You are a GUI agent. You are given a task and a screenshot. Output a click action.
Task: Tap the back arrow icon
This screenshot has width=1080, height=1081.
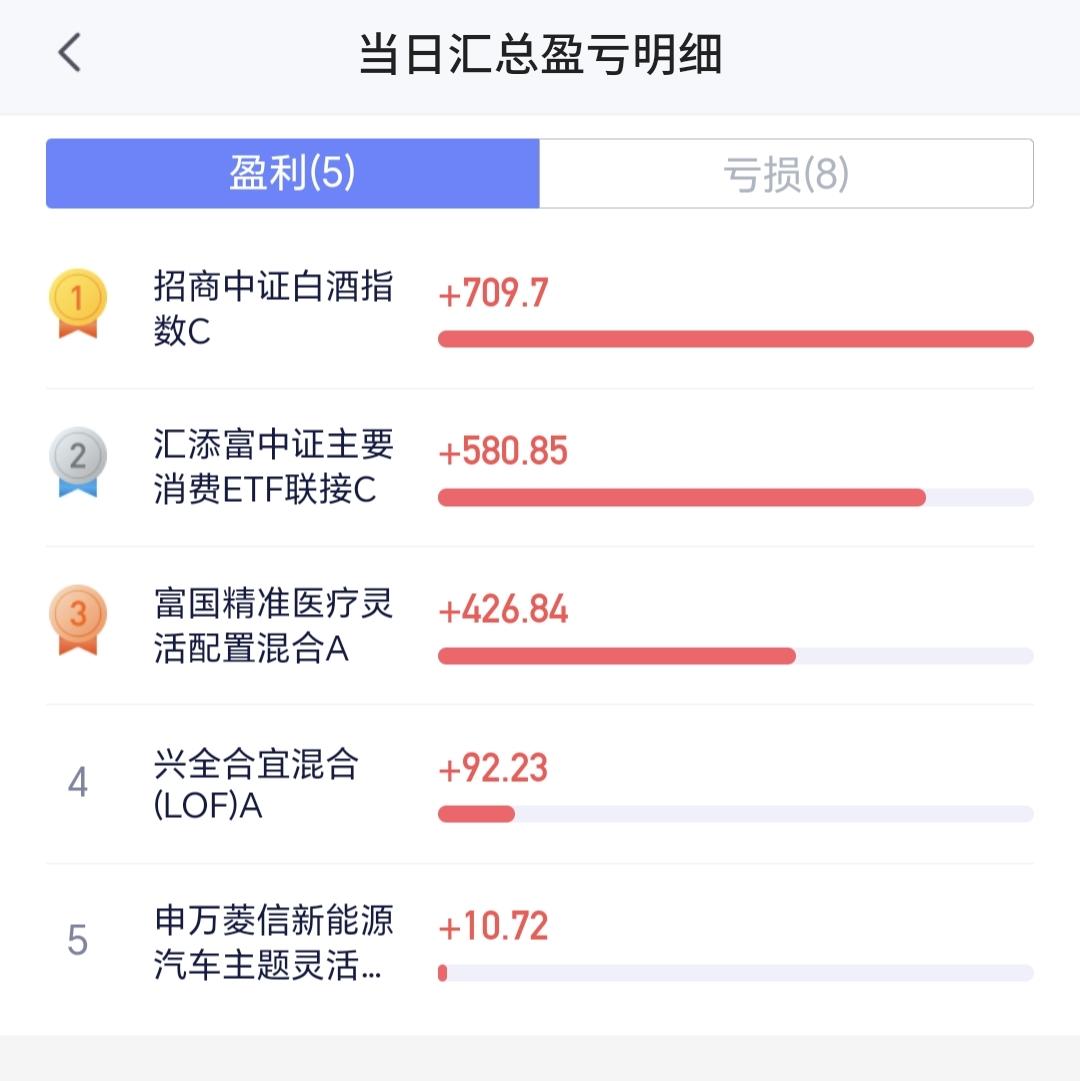[69, 53]
